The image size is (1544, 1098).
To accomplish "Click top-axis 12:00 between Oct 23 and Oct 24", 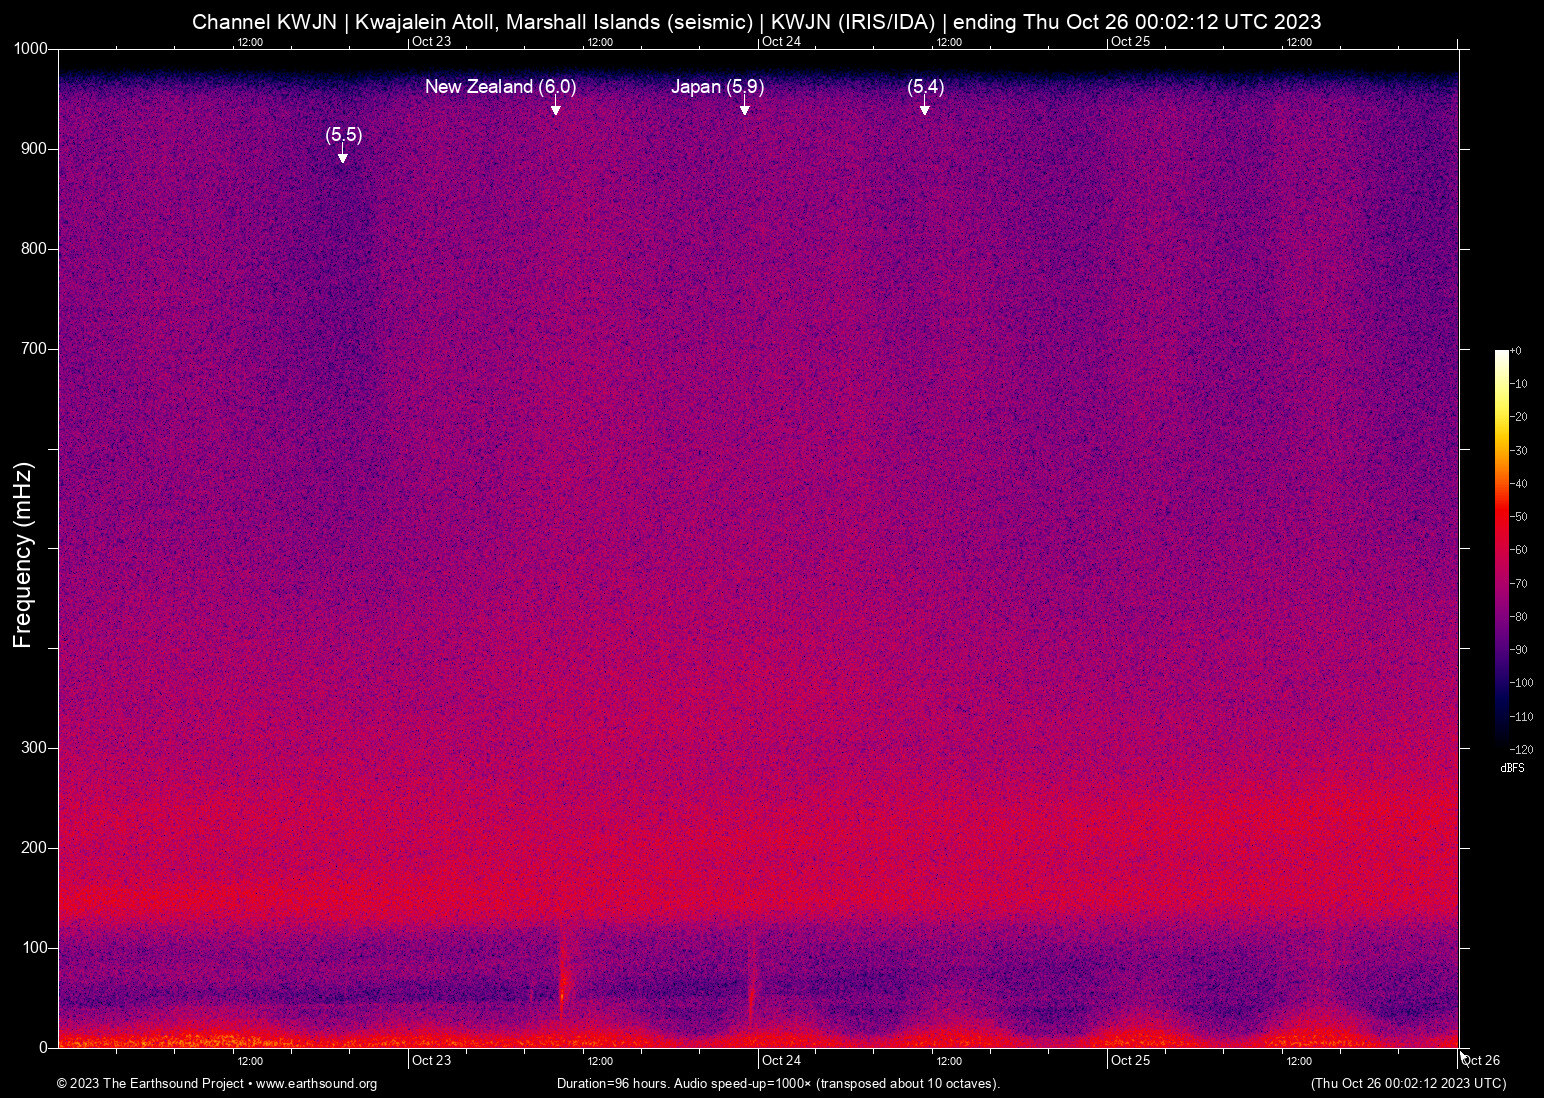I will pyautogui.click(x=600, y=43).
